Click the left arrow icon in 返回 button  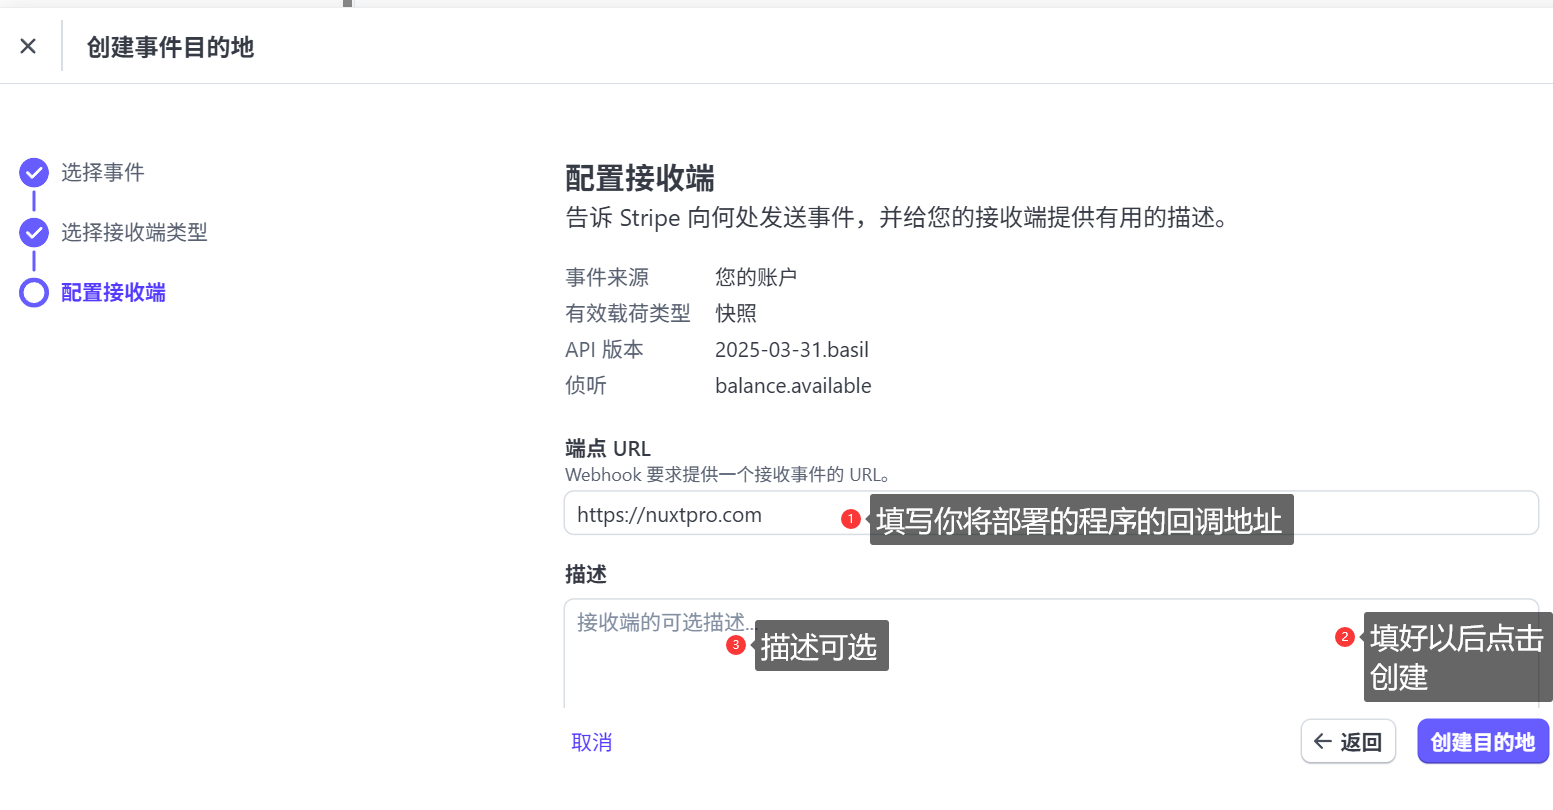click(1323, 742)
